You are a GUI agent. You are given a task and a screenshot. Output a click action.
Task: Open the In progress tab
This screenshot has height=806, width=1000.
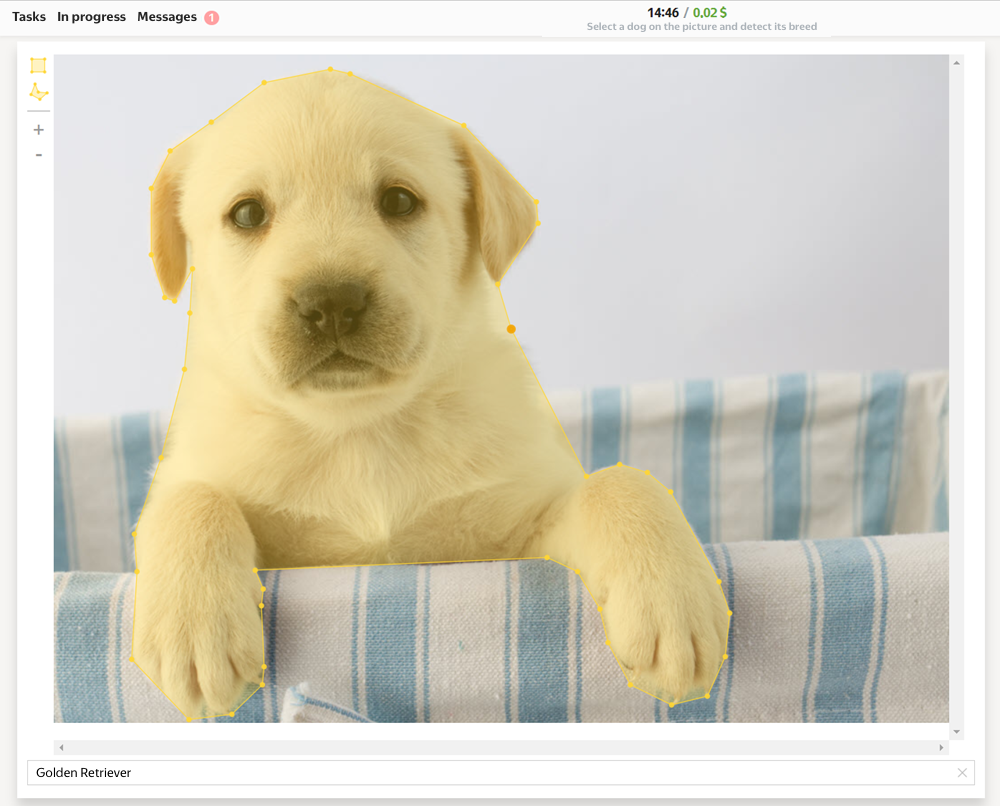tap(91, 17)
